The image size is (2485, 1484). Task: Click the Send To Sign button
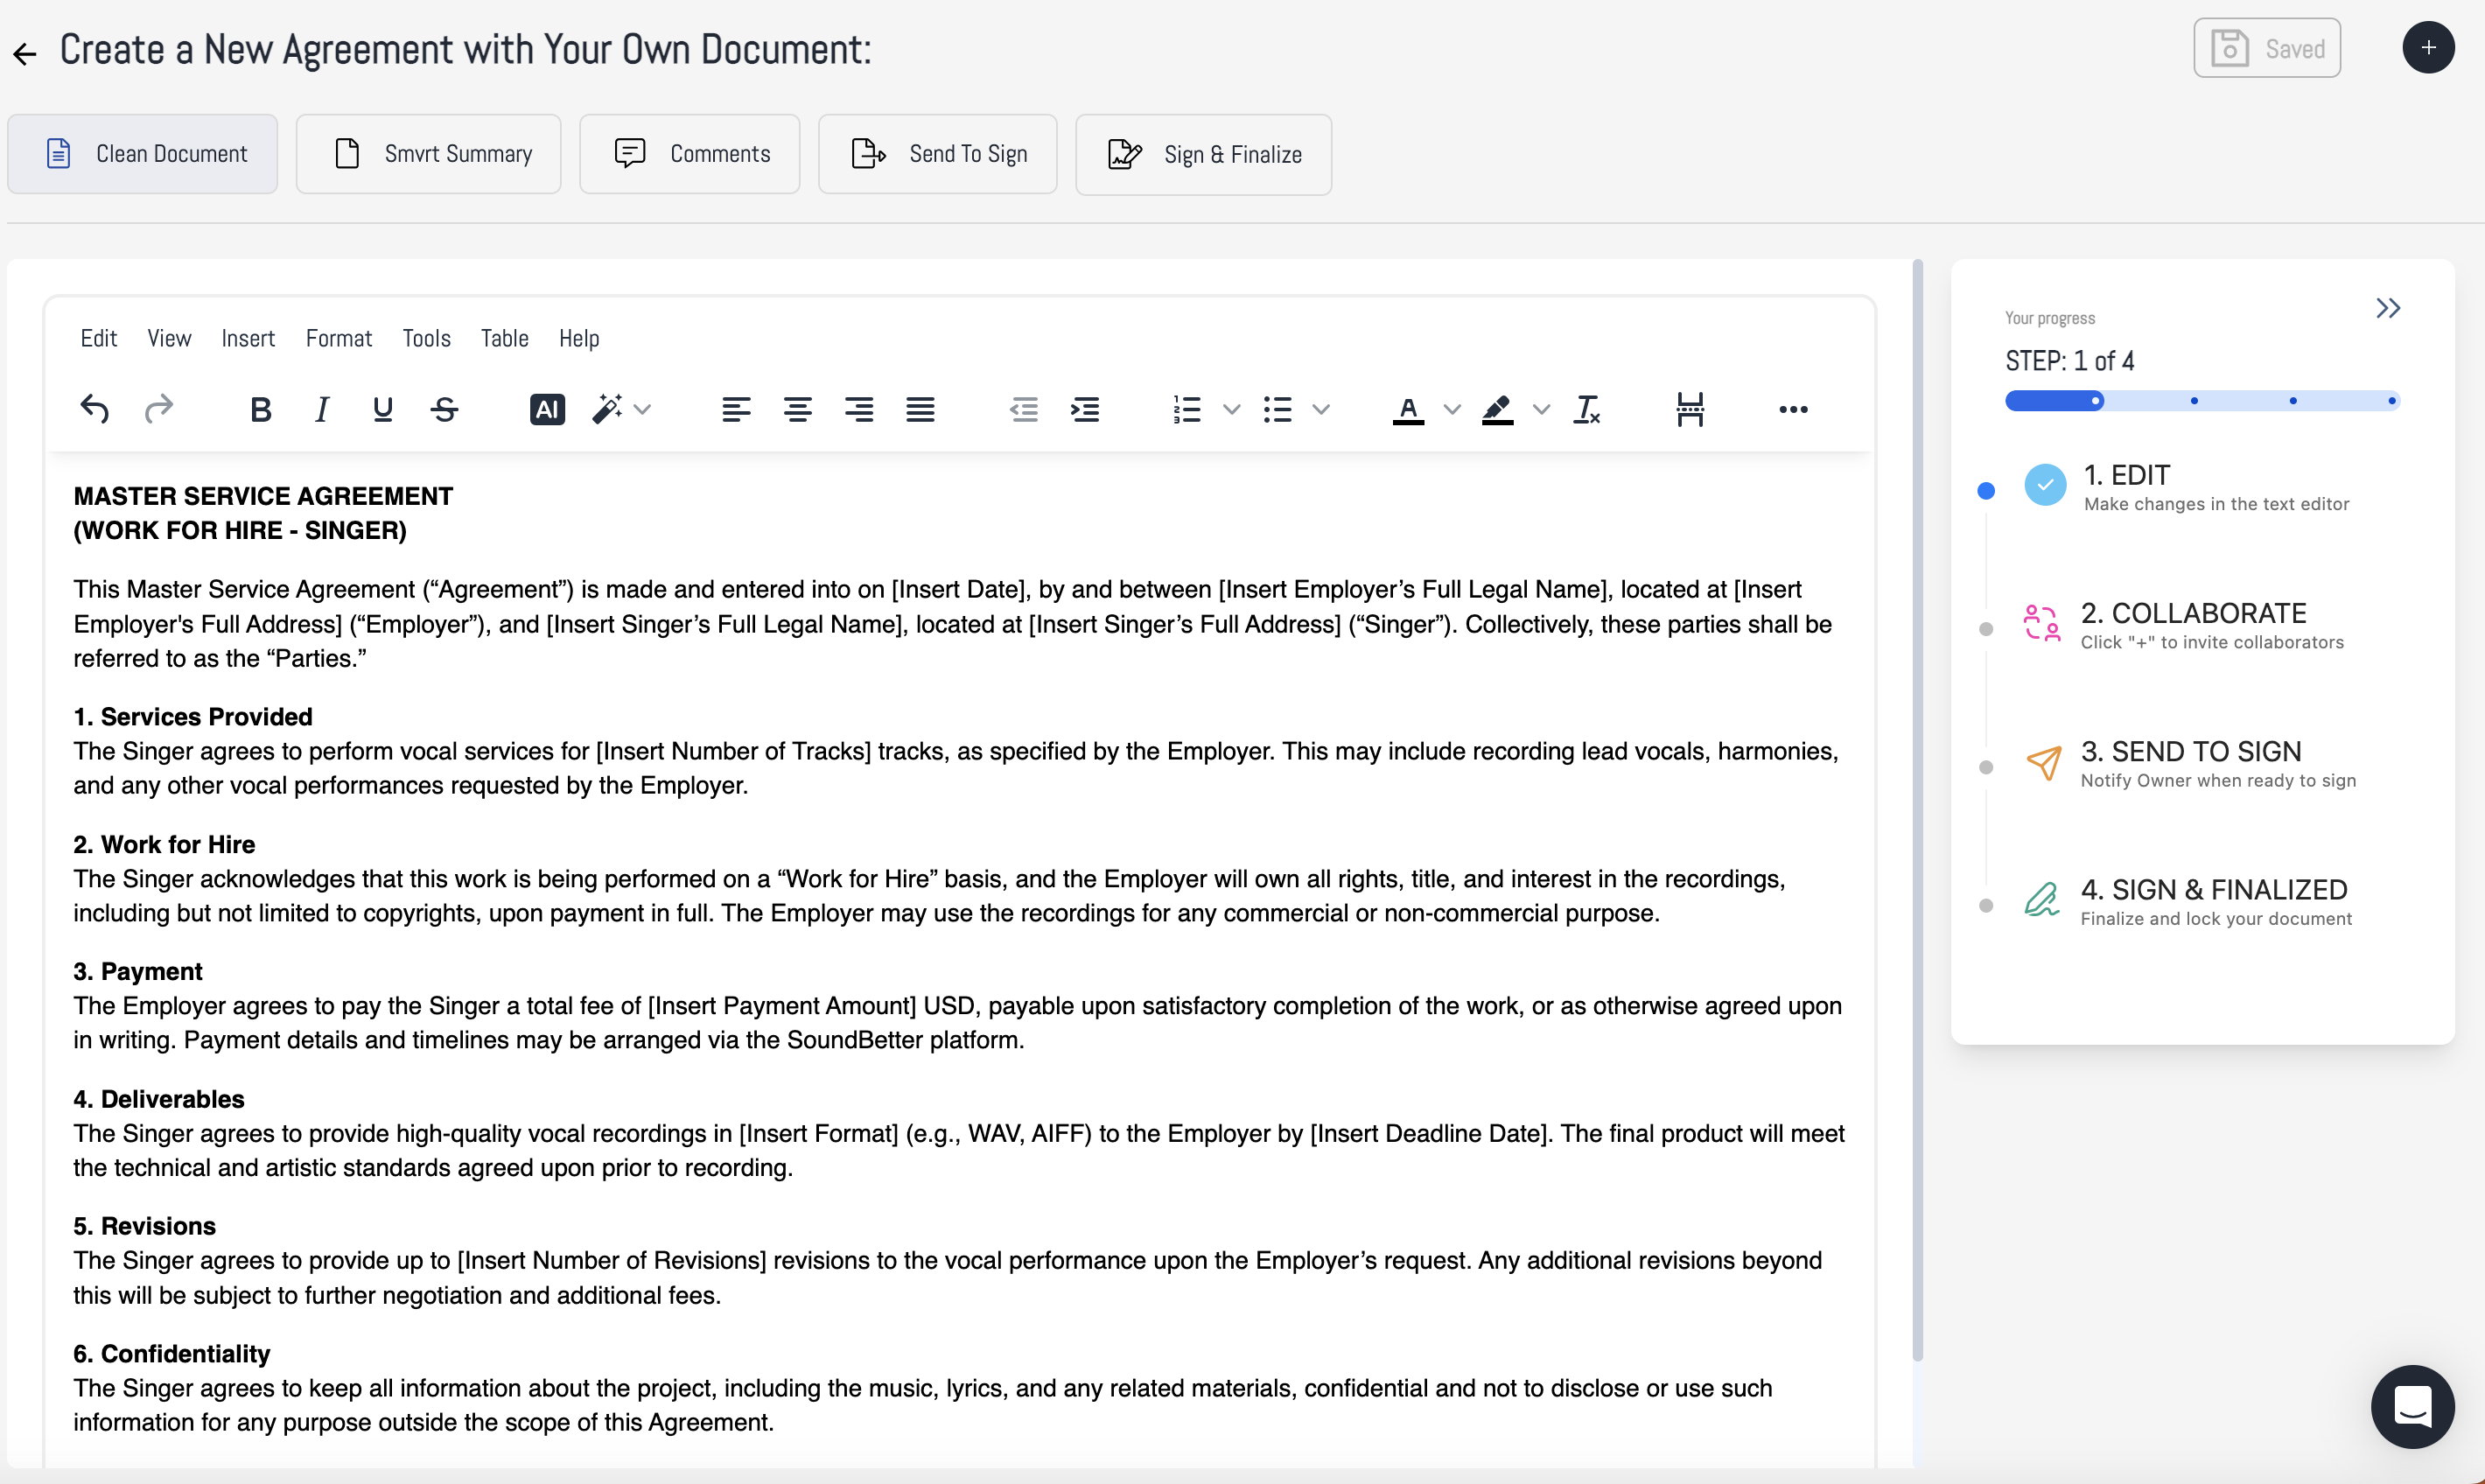click(x=937, y=154)
